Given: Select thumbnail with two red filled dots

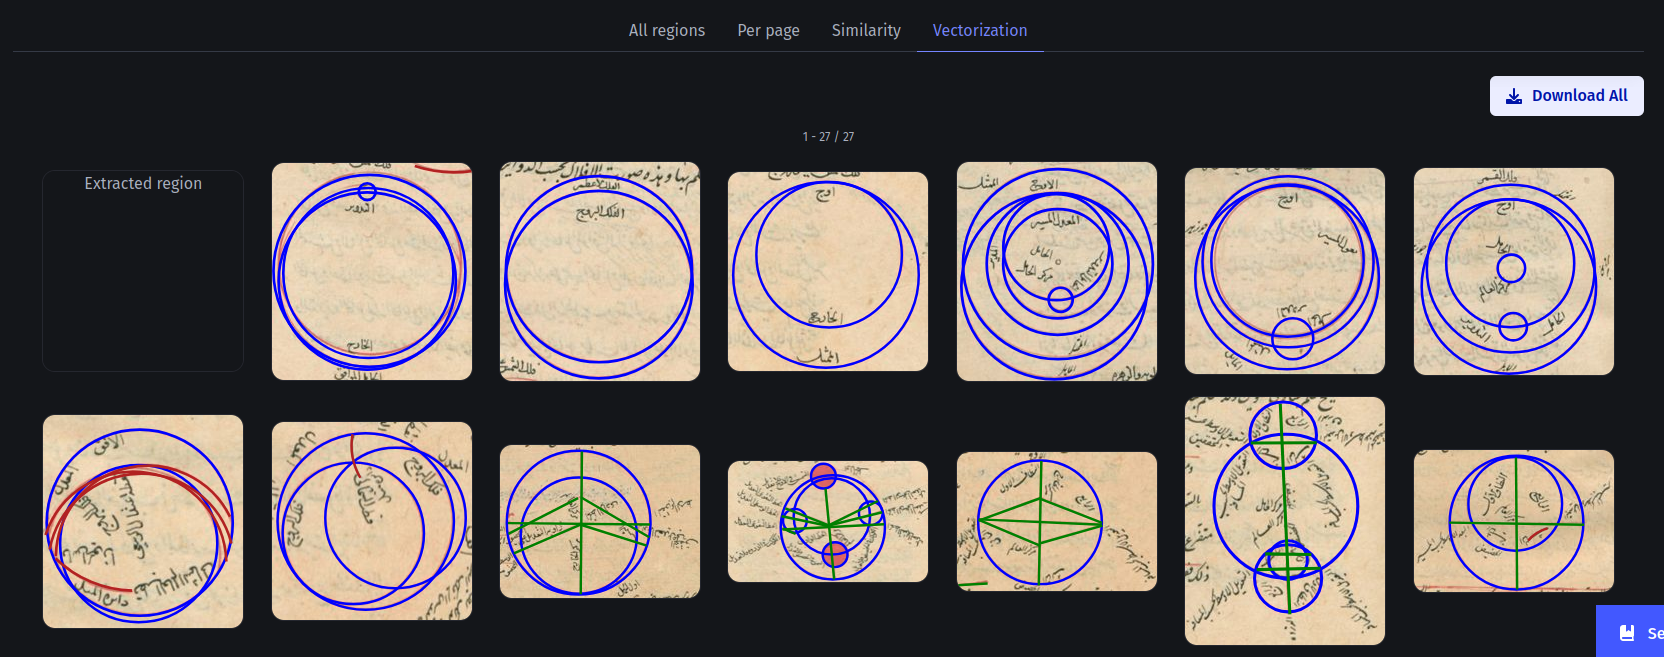Looking at the screenshot, I should pos(827,521).
